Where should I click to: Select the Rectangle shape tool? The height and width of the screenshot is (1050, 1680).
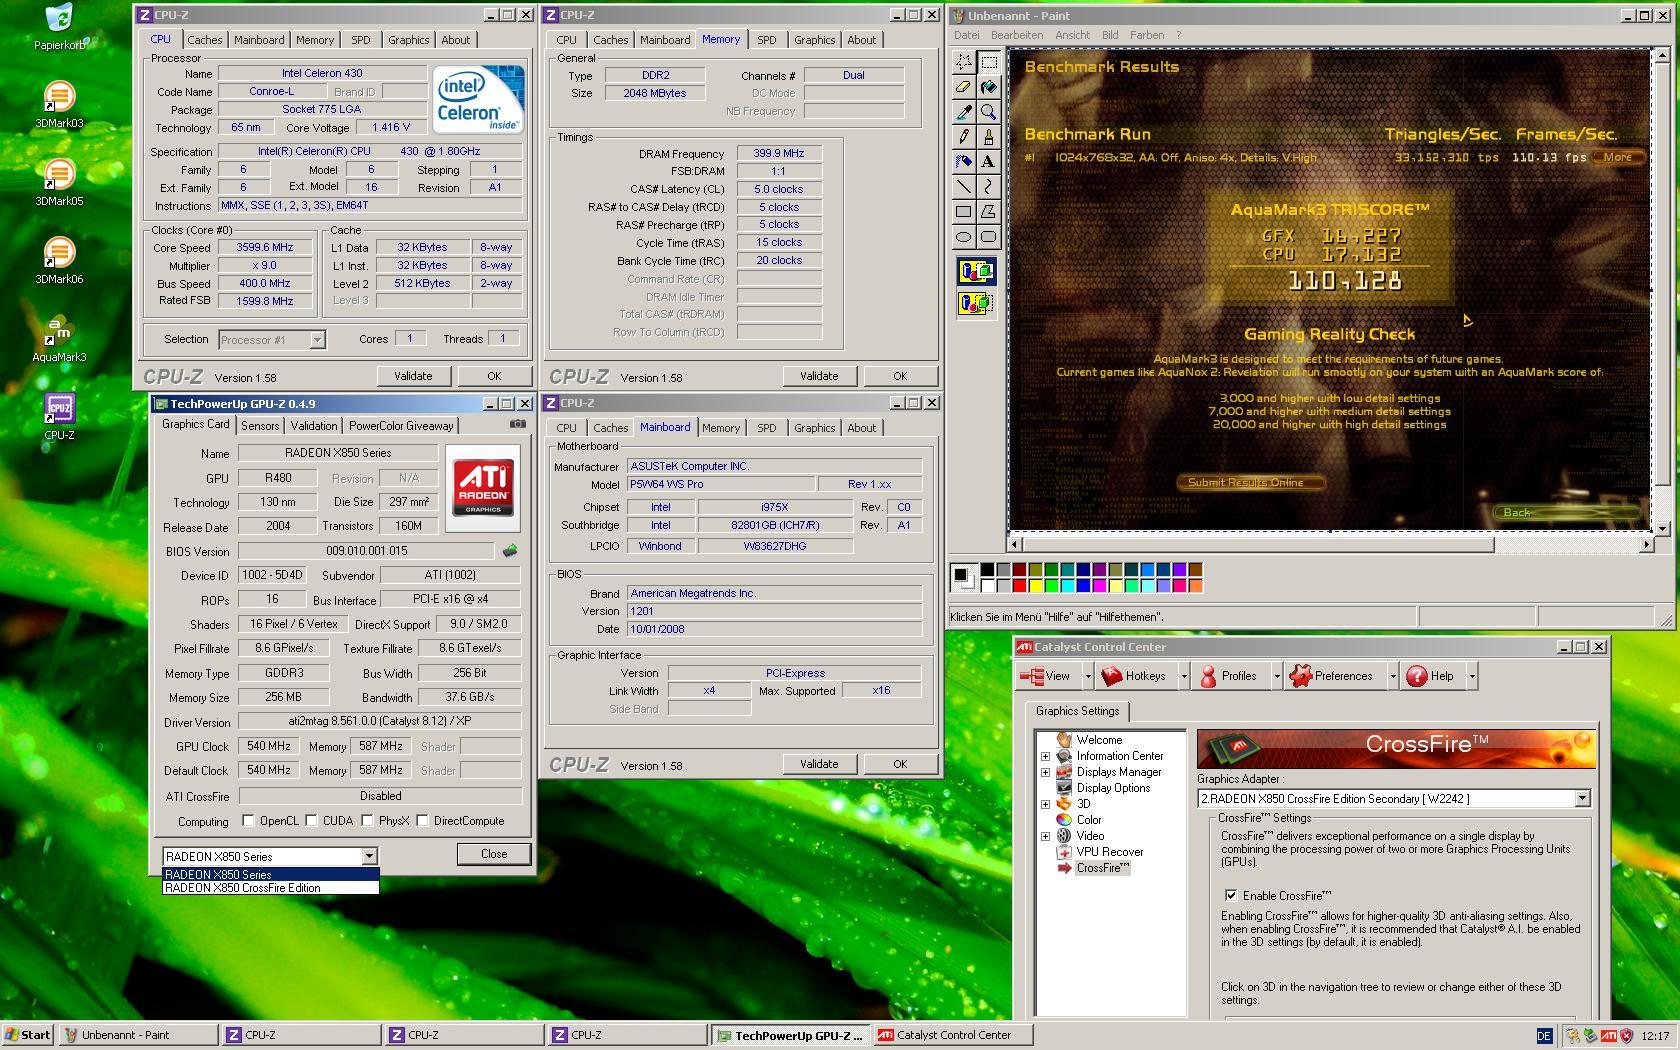point(963,212)
